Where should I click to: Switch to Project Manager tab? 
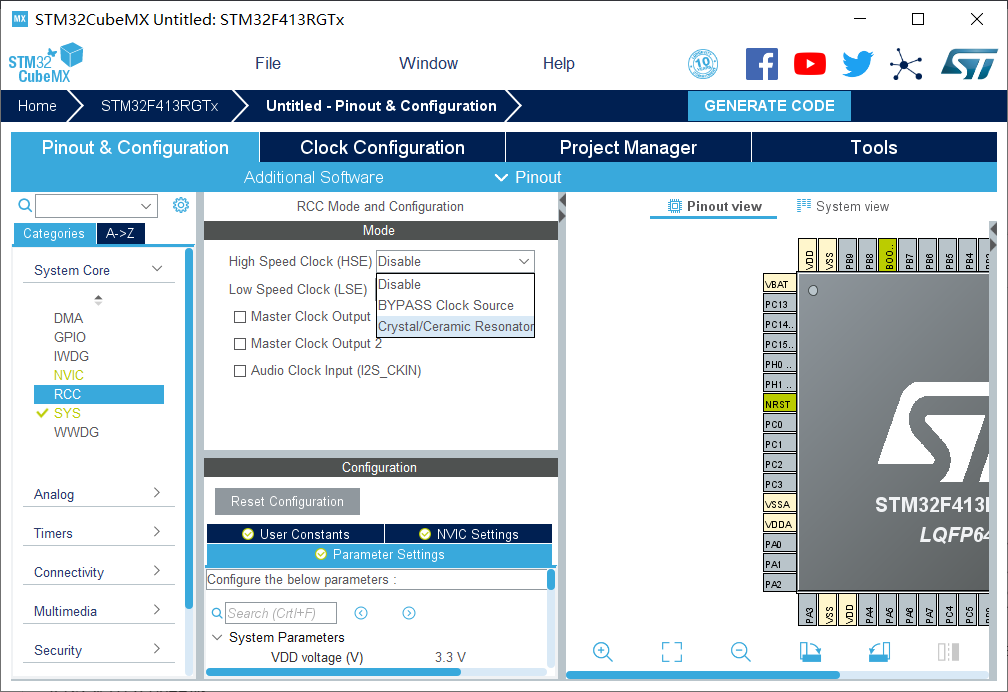[x=628, y=147]
